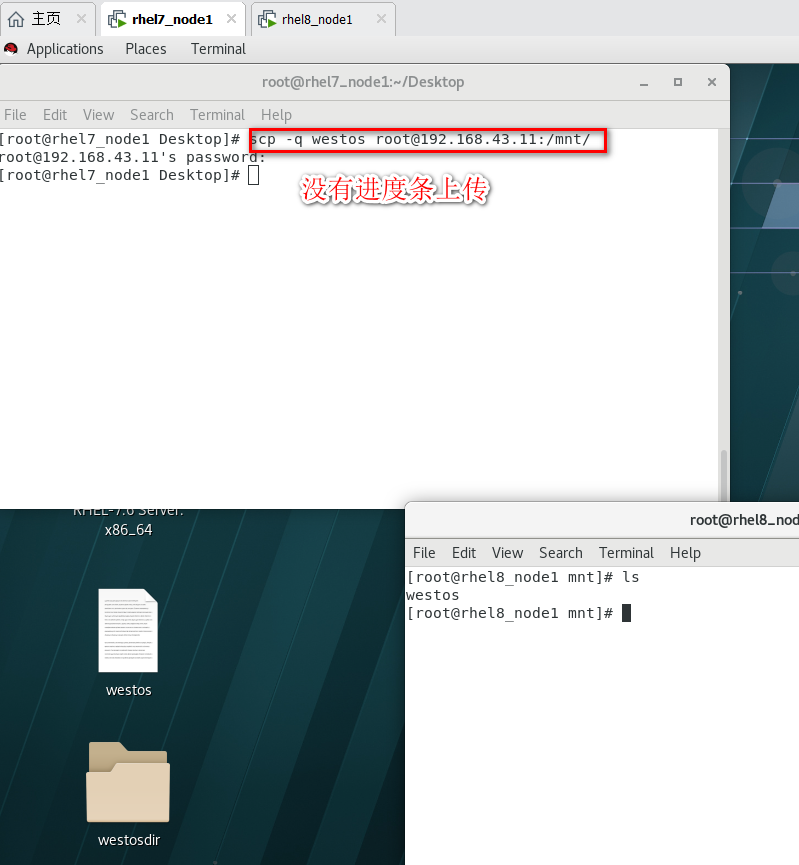The height and width of the screenshot is (865, 799).
Task: Open File menu in rhel7_node1 terminal
Action: [x=15, y=115]
